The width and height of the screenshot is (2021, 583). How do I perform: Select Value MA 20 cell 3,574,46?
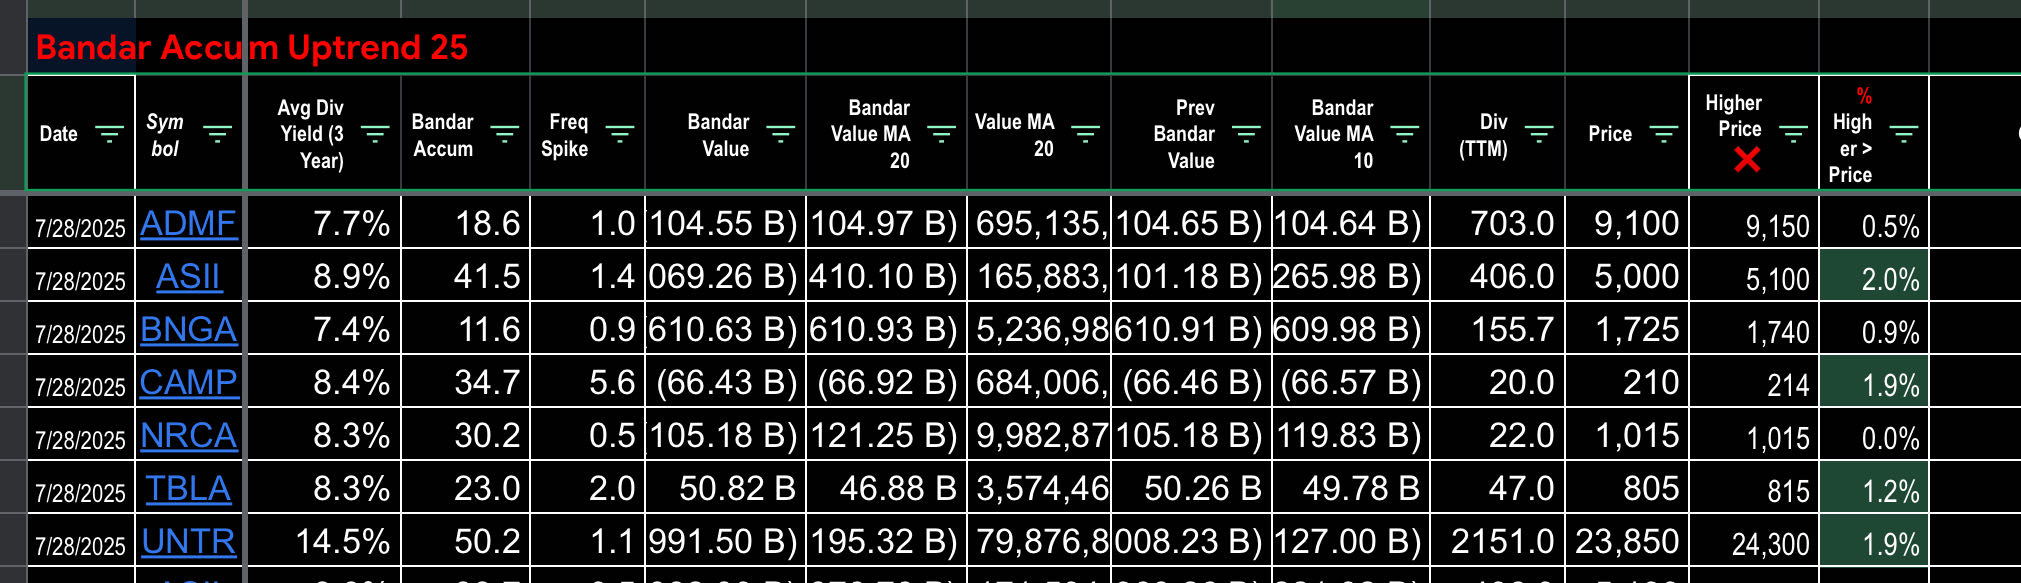1039,488
